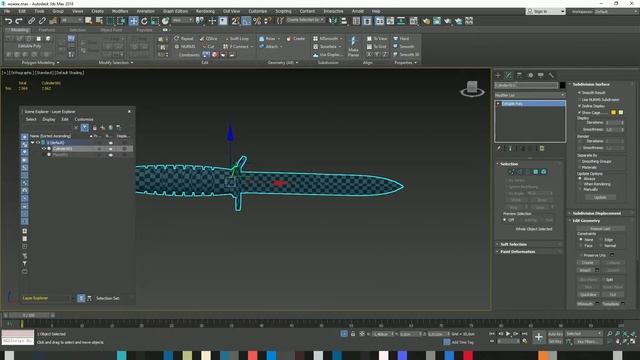The width and height of the screenshot is (640, 360).
Task: Toggle Show Cage checkbox
Action: click(580, 112)
